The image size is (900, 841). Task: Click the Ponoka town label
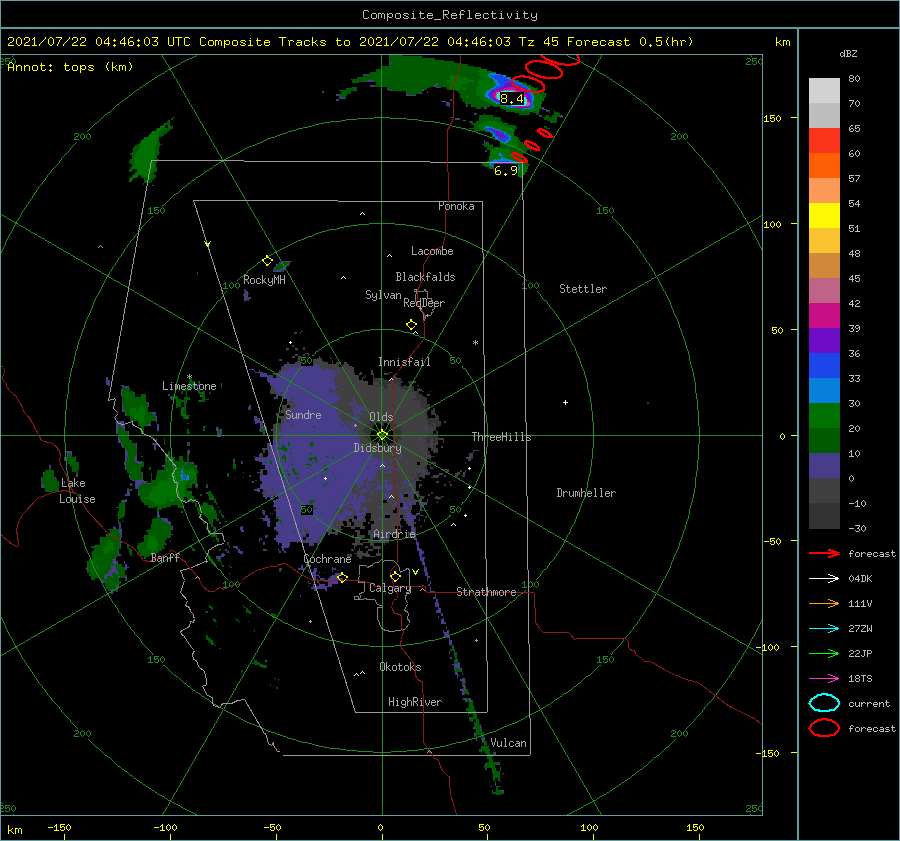pos(456,206)
